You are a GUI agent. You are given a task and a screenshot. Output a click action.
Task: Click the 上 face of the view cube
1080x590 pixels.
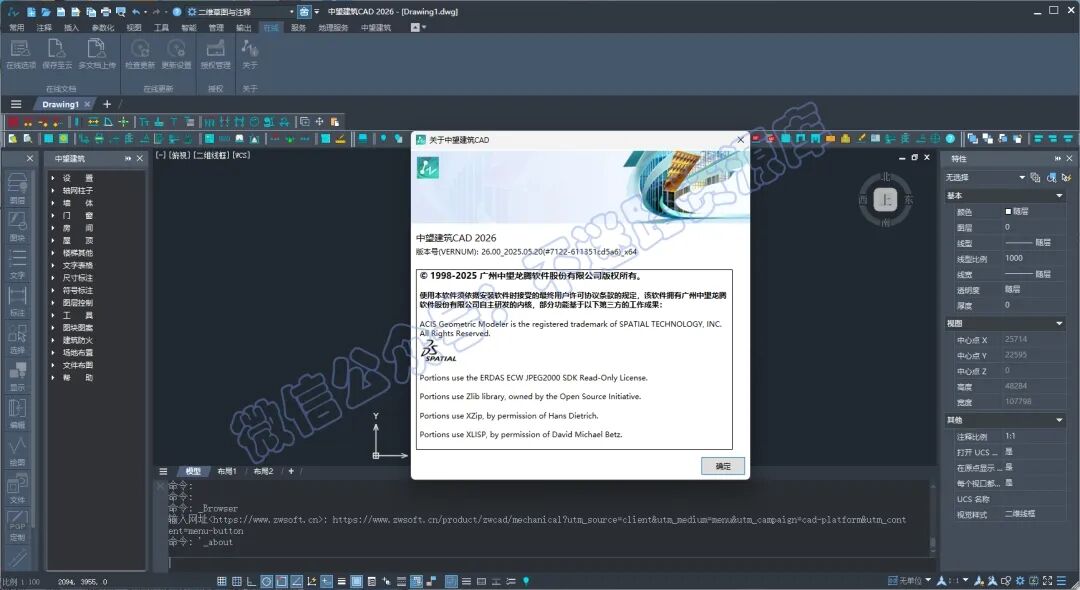885,200
